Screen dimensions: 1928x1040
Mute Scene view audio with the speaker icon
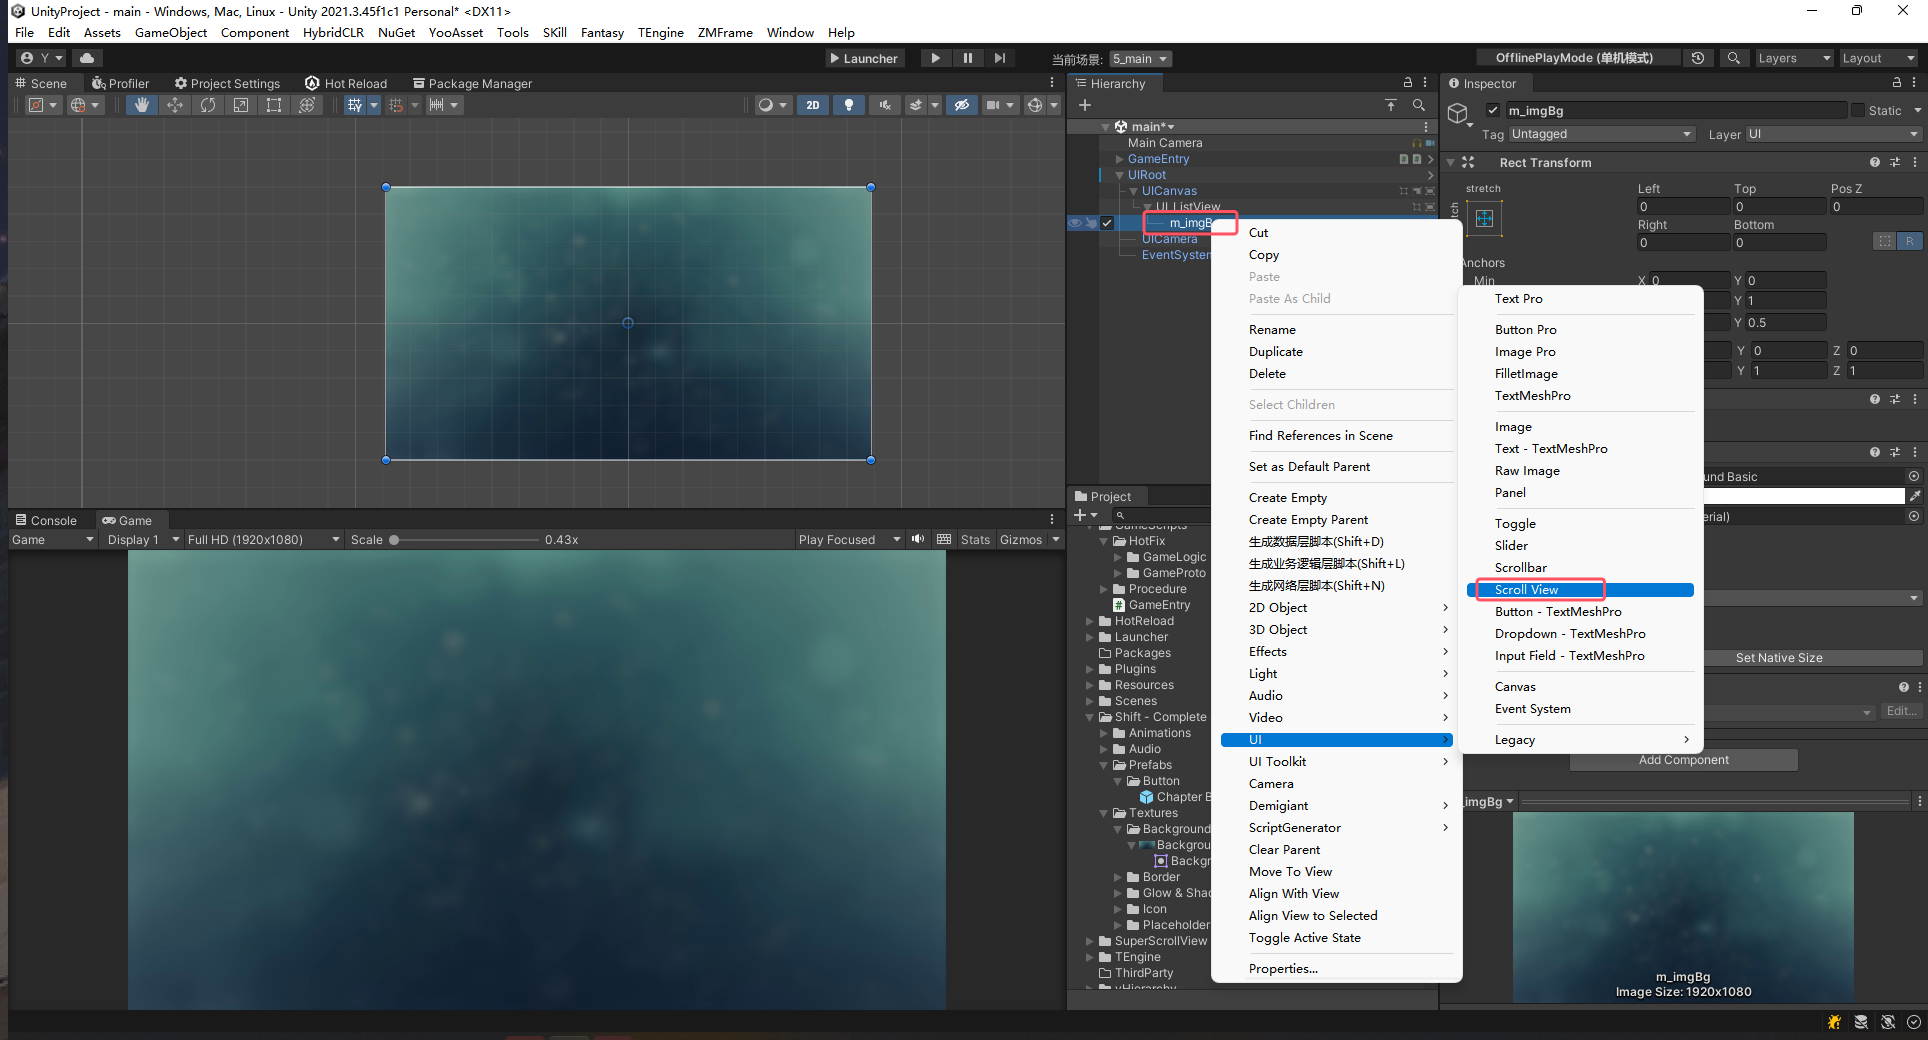[x=884, y=104]
